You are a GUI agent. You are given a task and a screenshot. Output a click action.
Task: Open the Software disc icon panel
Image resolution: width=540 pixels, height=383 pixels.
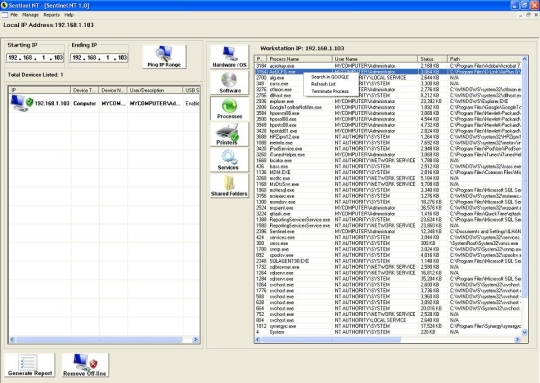tap(229, 83)
